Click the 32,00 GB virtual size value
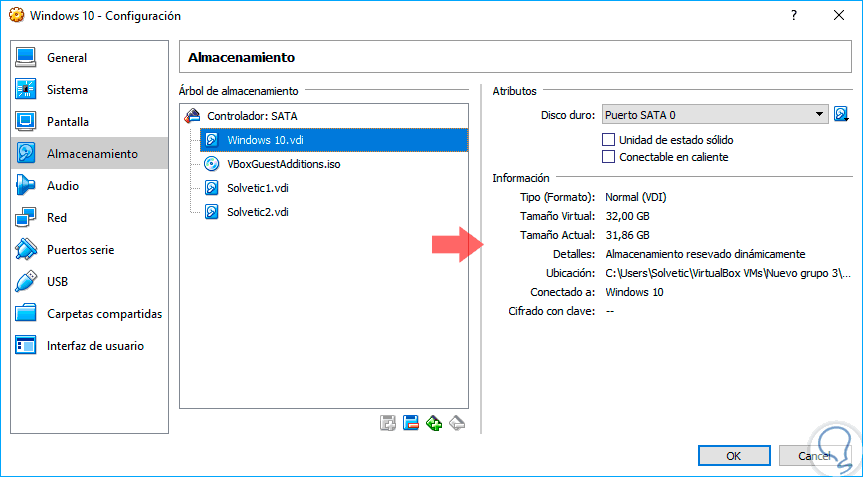863x477 pixels. click(627, 216)
